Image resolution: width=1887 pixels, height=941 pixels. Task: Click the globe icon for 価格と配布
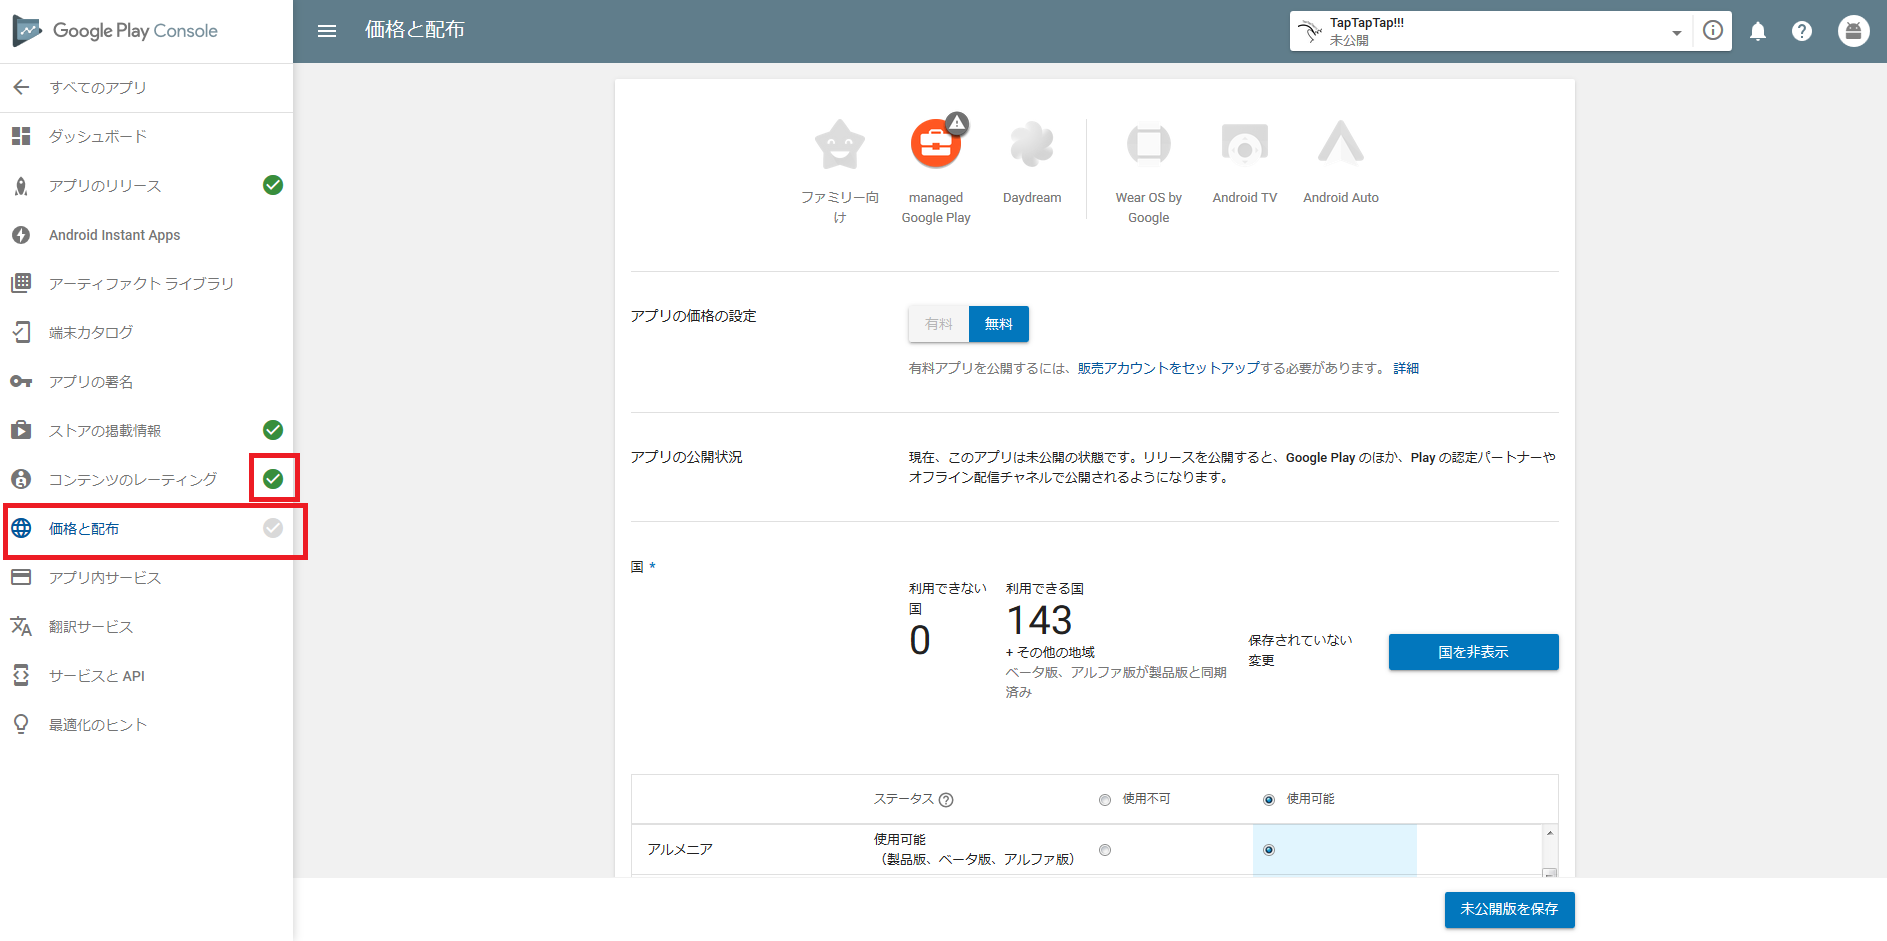21,528
